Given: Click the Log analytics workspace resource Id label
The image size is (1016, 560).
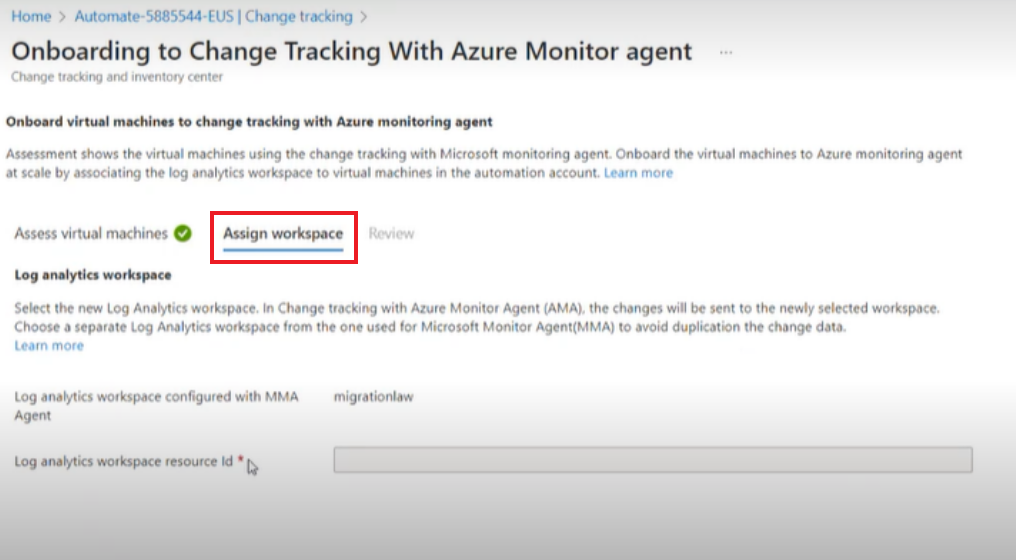Looking at the screenshot, I should [x=123, y=461].
